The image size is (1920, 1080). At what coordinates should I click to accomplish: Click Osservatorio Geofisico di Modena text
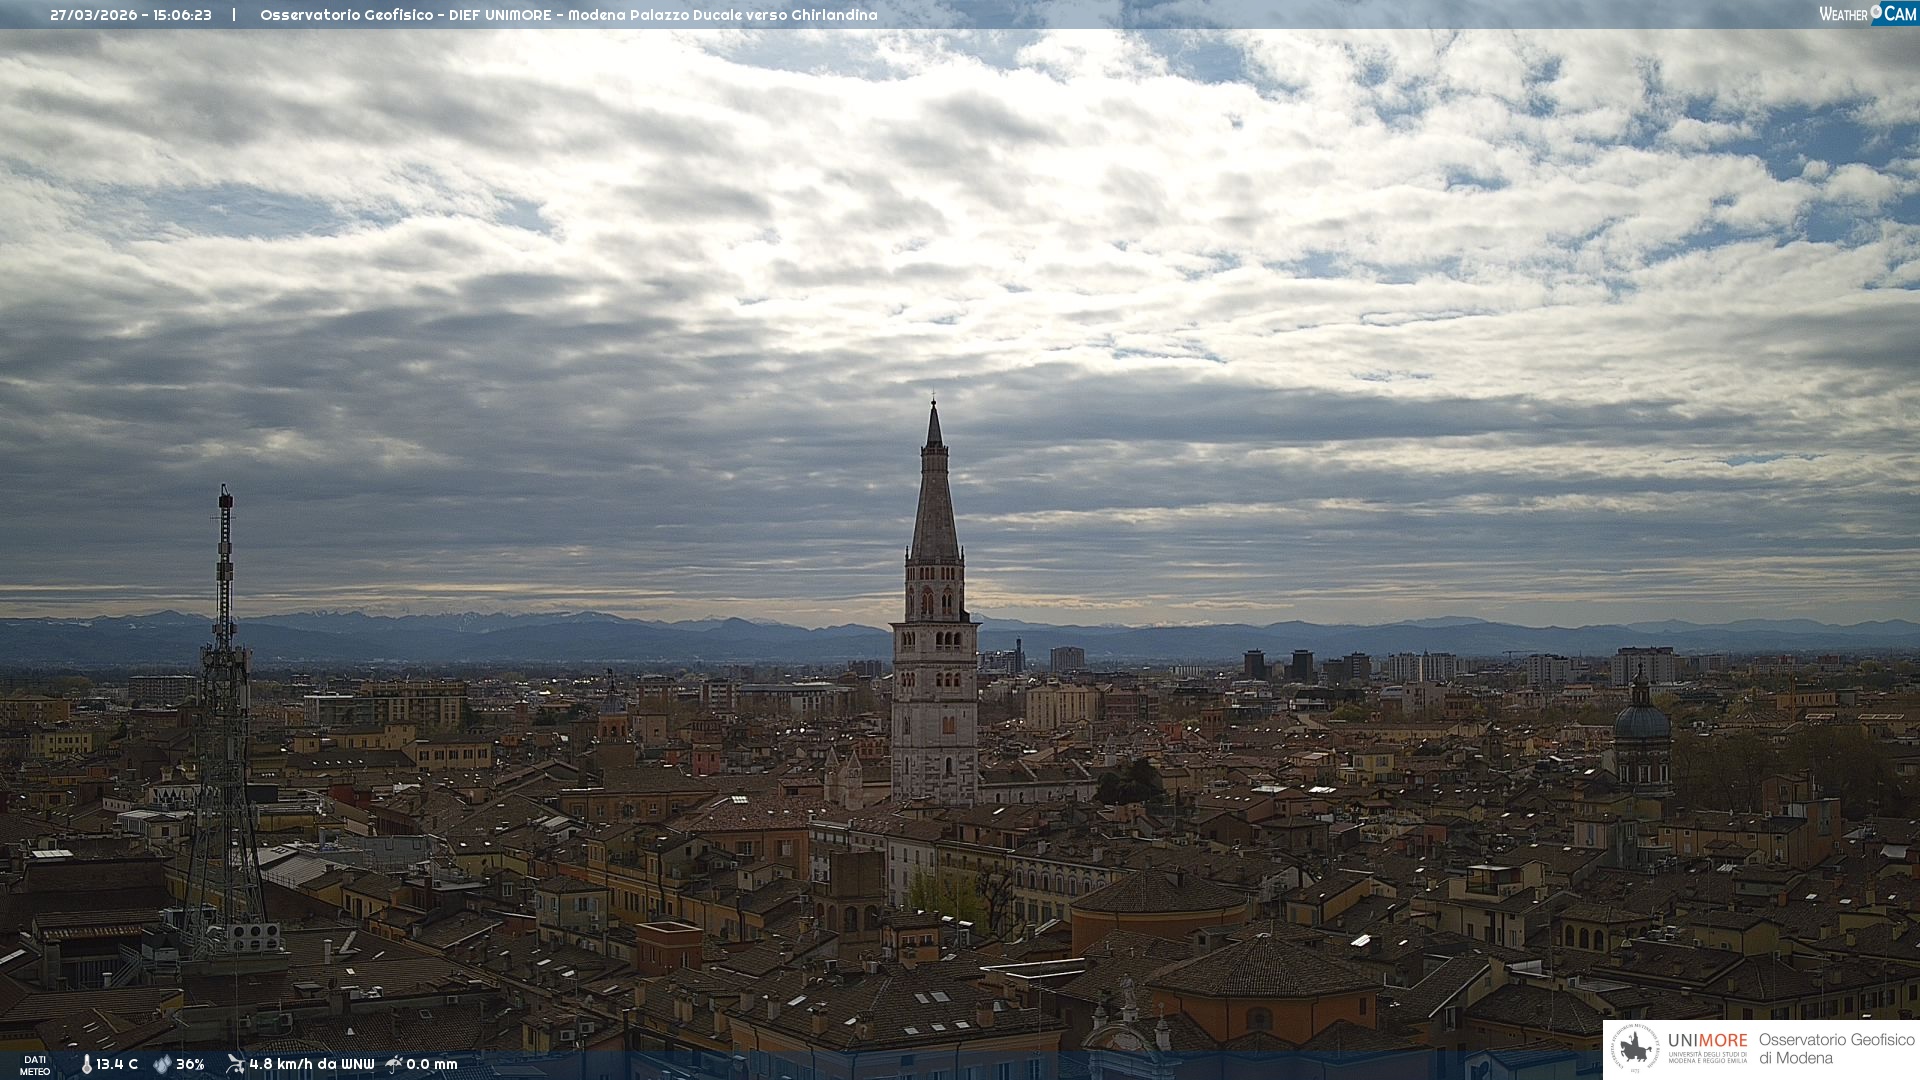coord(1836,1049)
